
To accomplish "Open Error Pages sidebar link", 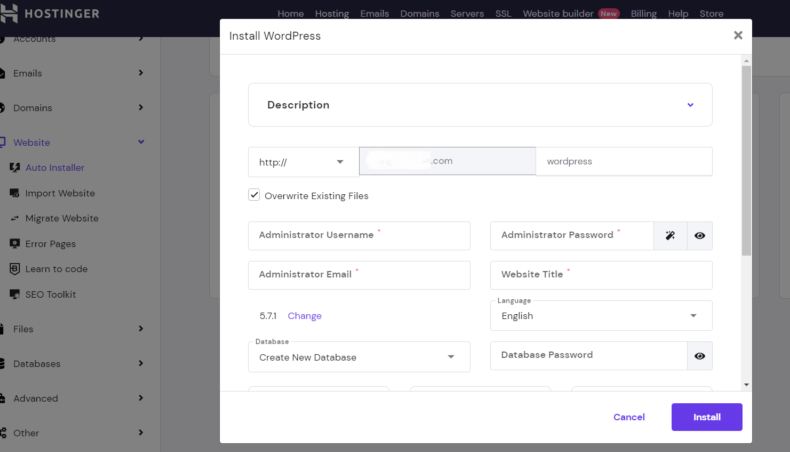I will [50, 243].
